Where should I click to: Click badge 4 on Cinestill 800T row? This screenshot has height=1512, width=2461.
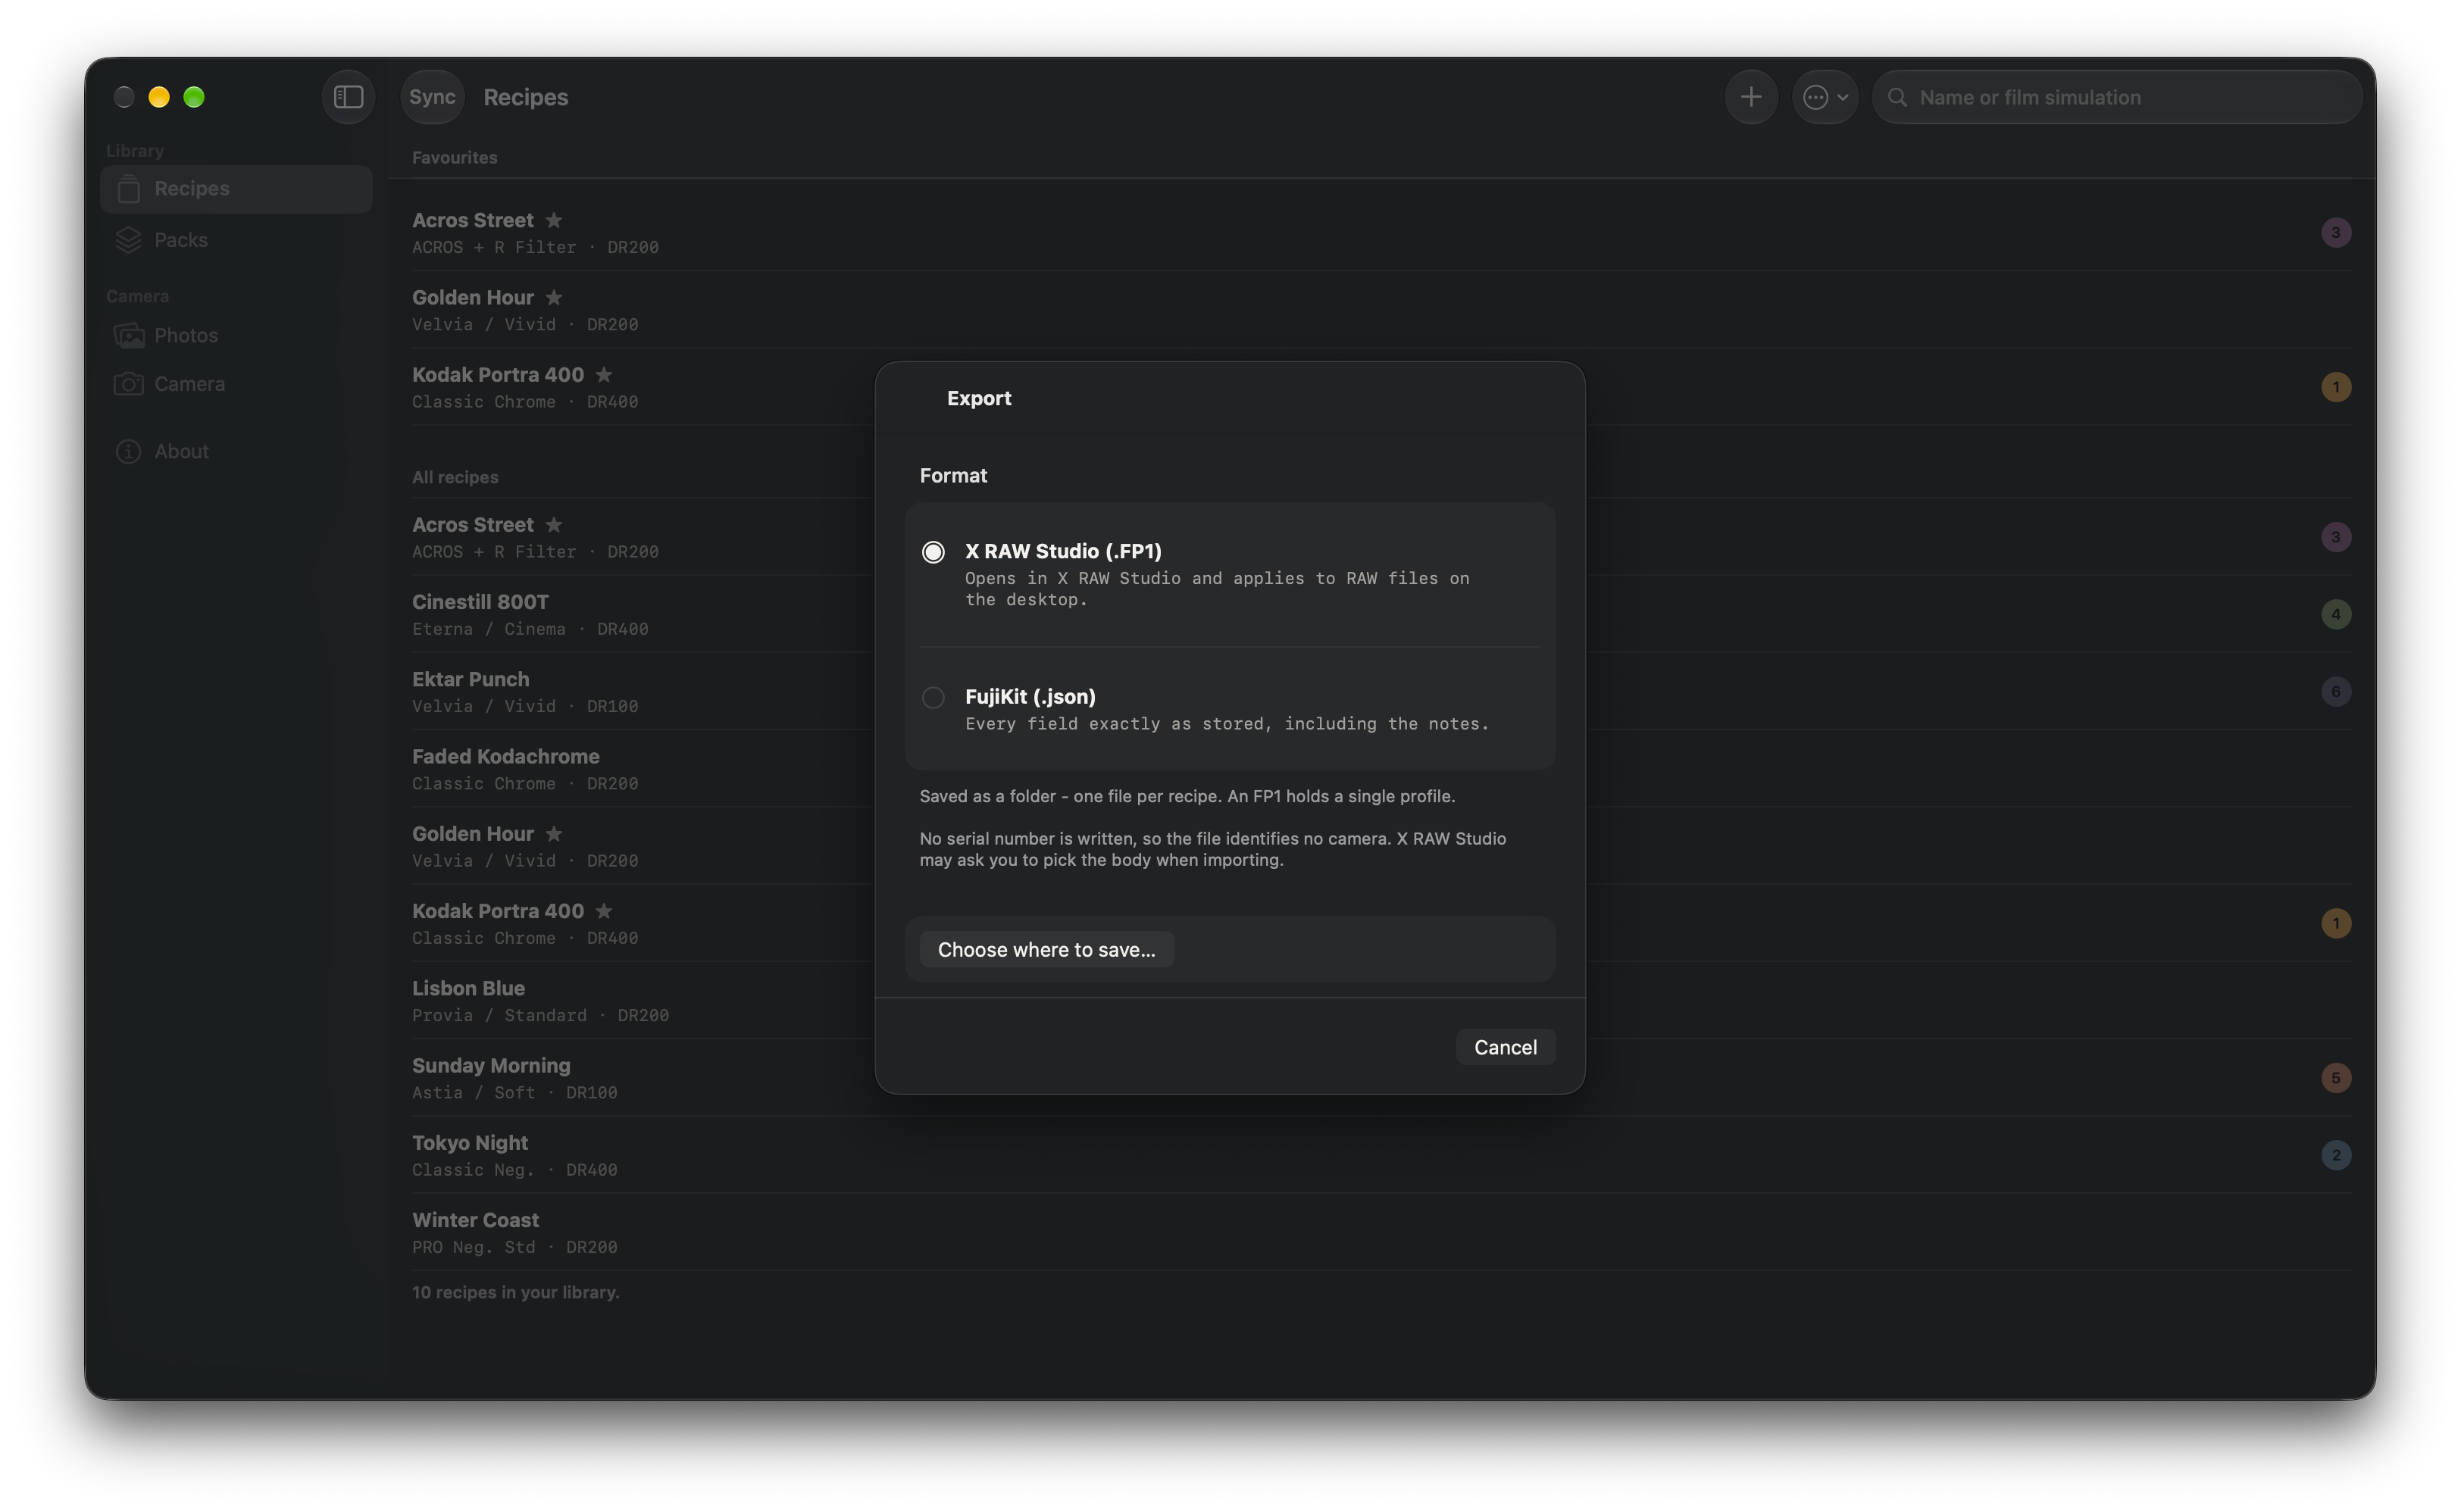(2335, 614)
